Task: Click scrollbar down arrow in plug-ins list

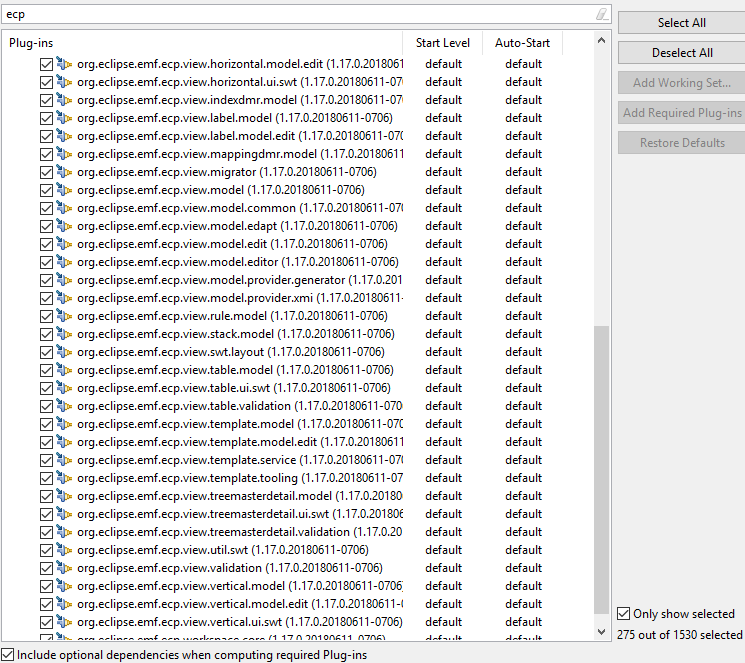Action: (602, 632)
